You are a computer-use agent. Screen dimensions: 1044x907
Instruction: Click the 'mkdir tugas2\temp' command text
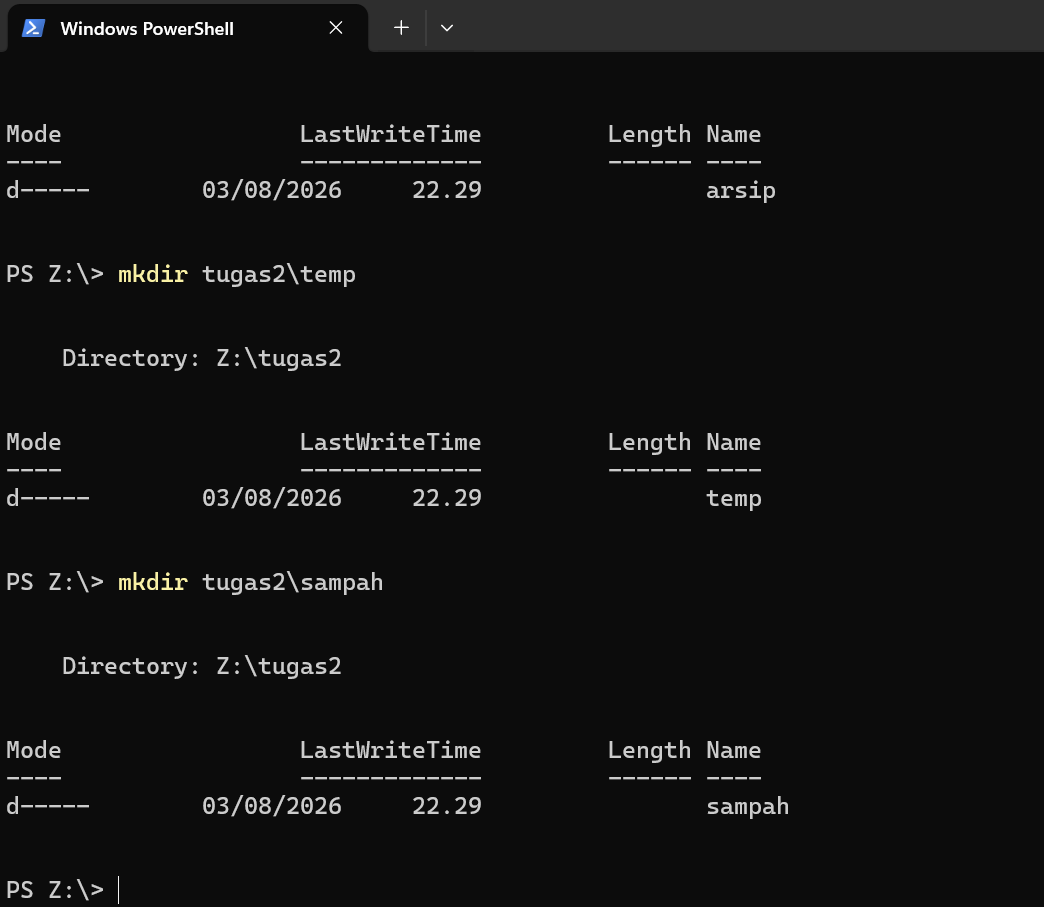pos(236,274)
